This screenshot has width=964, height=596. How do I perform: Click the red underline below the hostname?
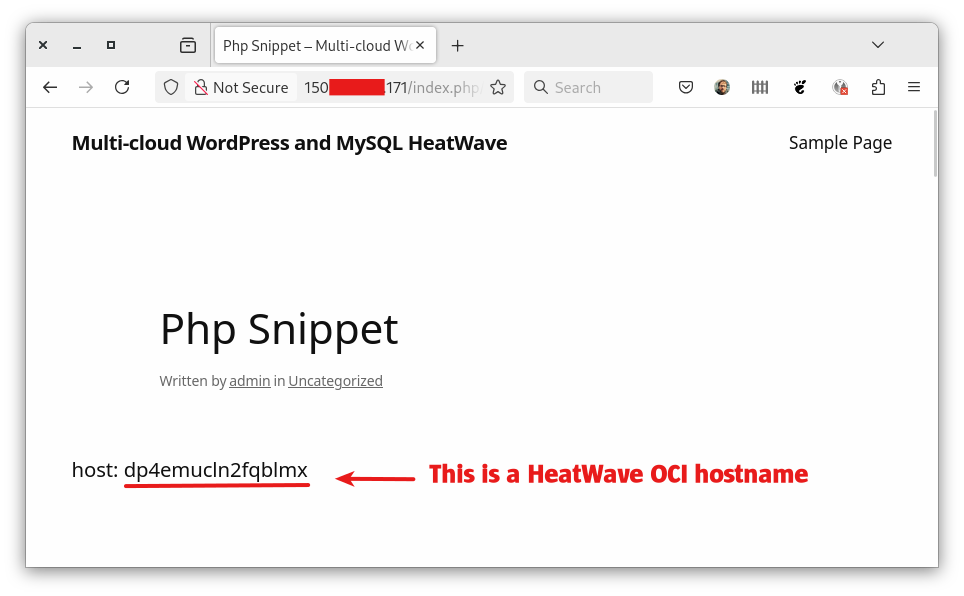[x=216, y=483]
